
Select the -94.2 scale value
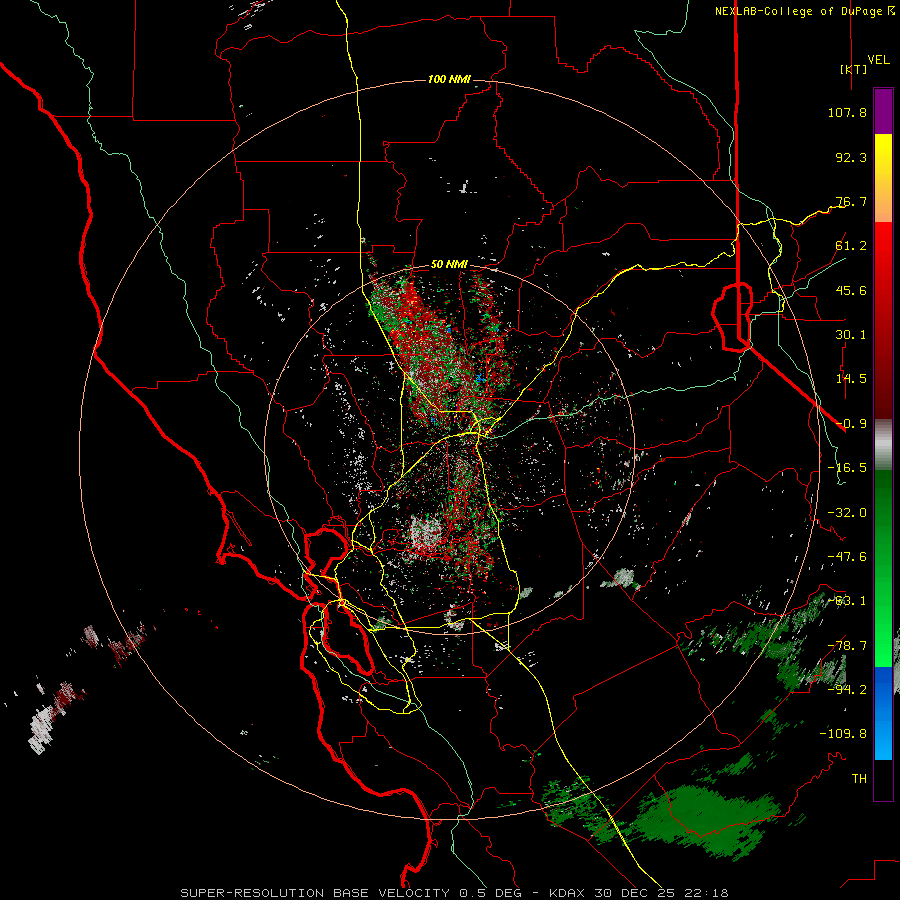tap(847, 690)
